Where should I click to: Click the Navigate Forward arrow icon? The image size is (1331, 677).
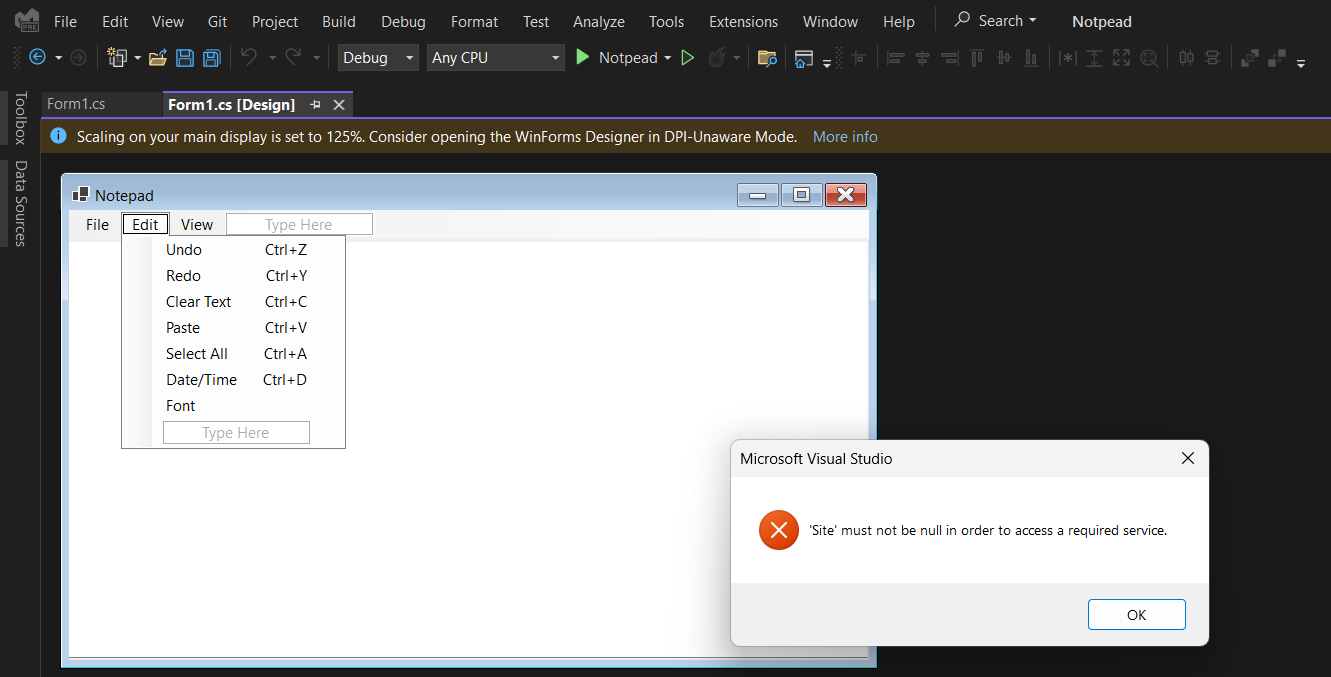(78, 58)
